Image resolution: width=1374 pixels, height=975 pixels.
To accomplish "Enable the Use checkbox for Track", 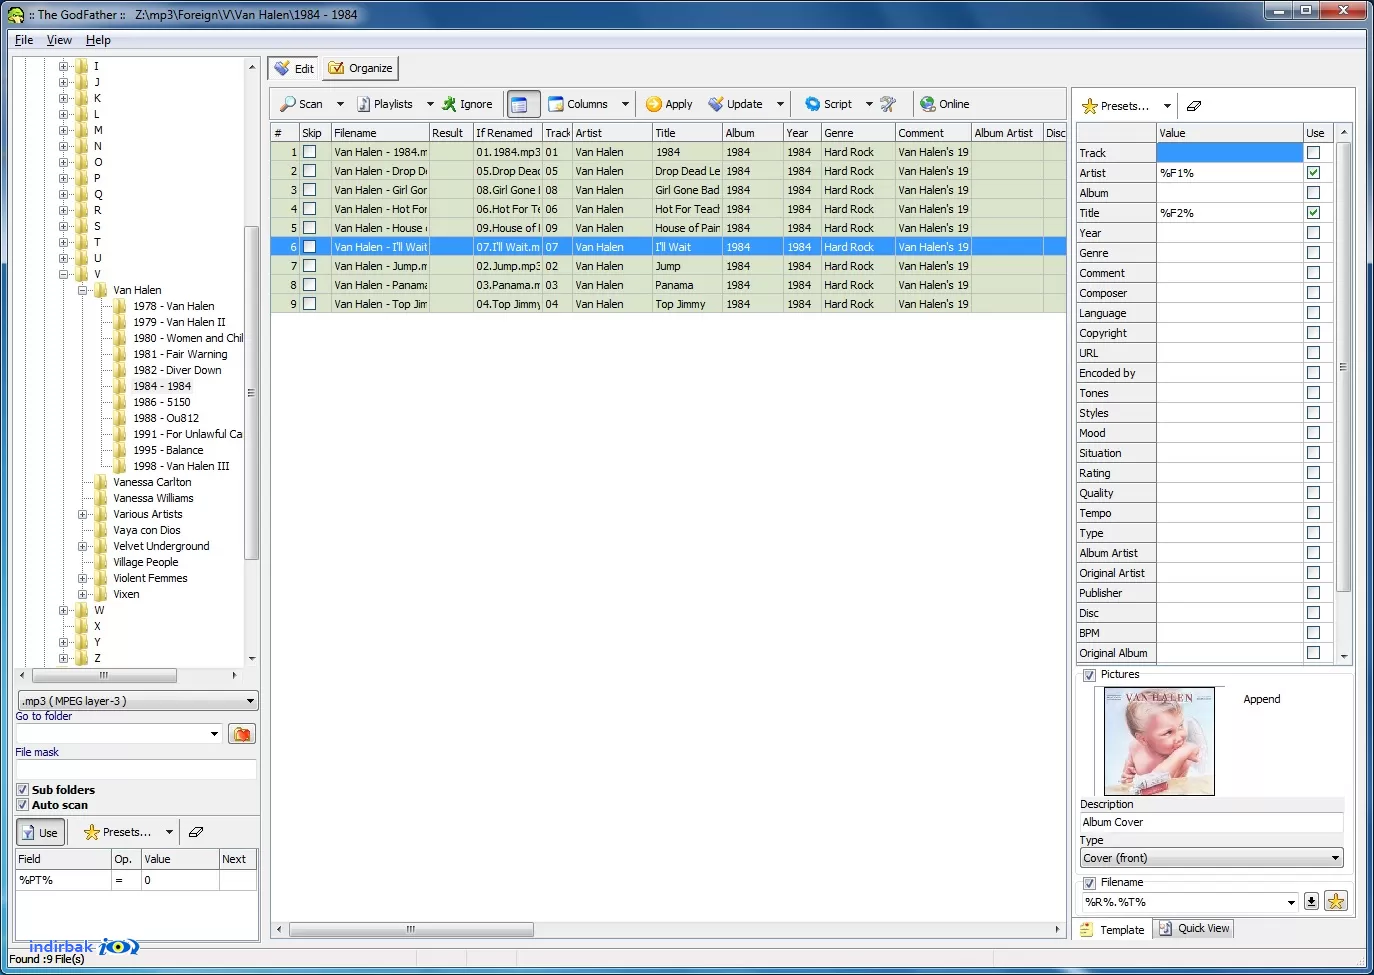I will click(x=1313, y=153).
